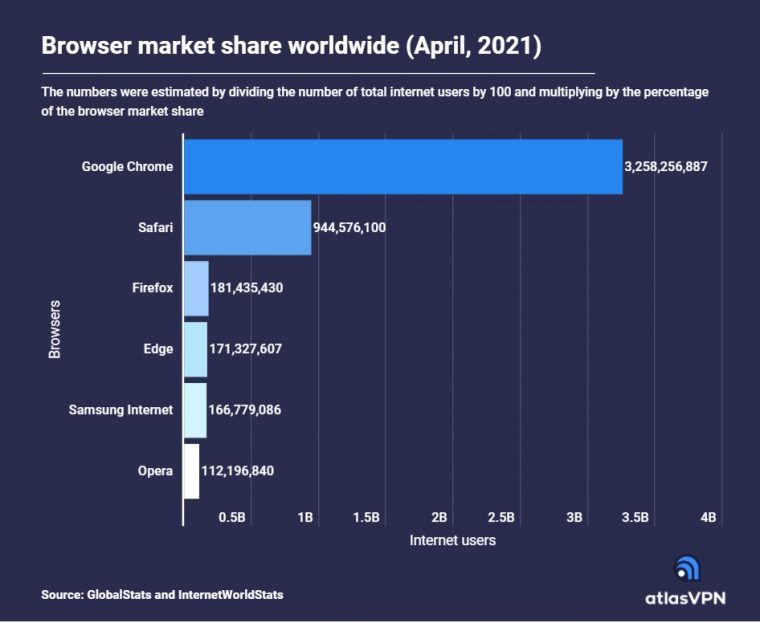Click the Firefox bar
Screen dimensions: 760x623
(197, 288)
